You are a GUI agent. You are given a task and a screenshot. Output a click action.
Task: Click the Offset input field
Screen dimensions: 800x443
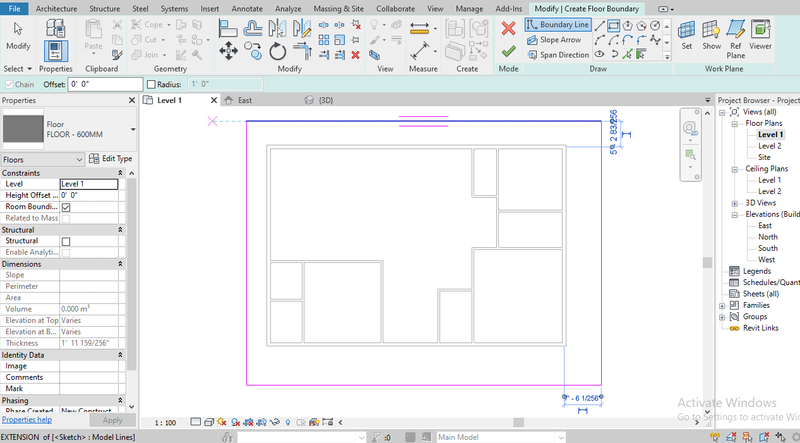click(105, 84)
